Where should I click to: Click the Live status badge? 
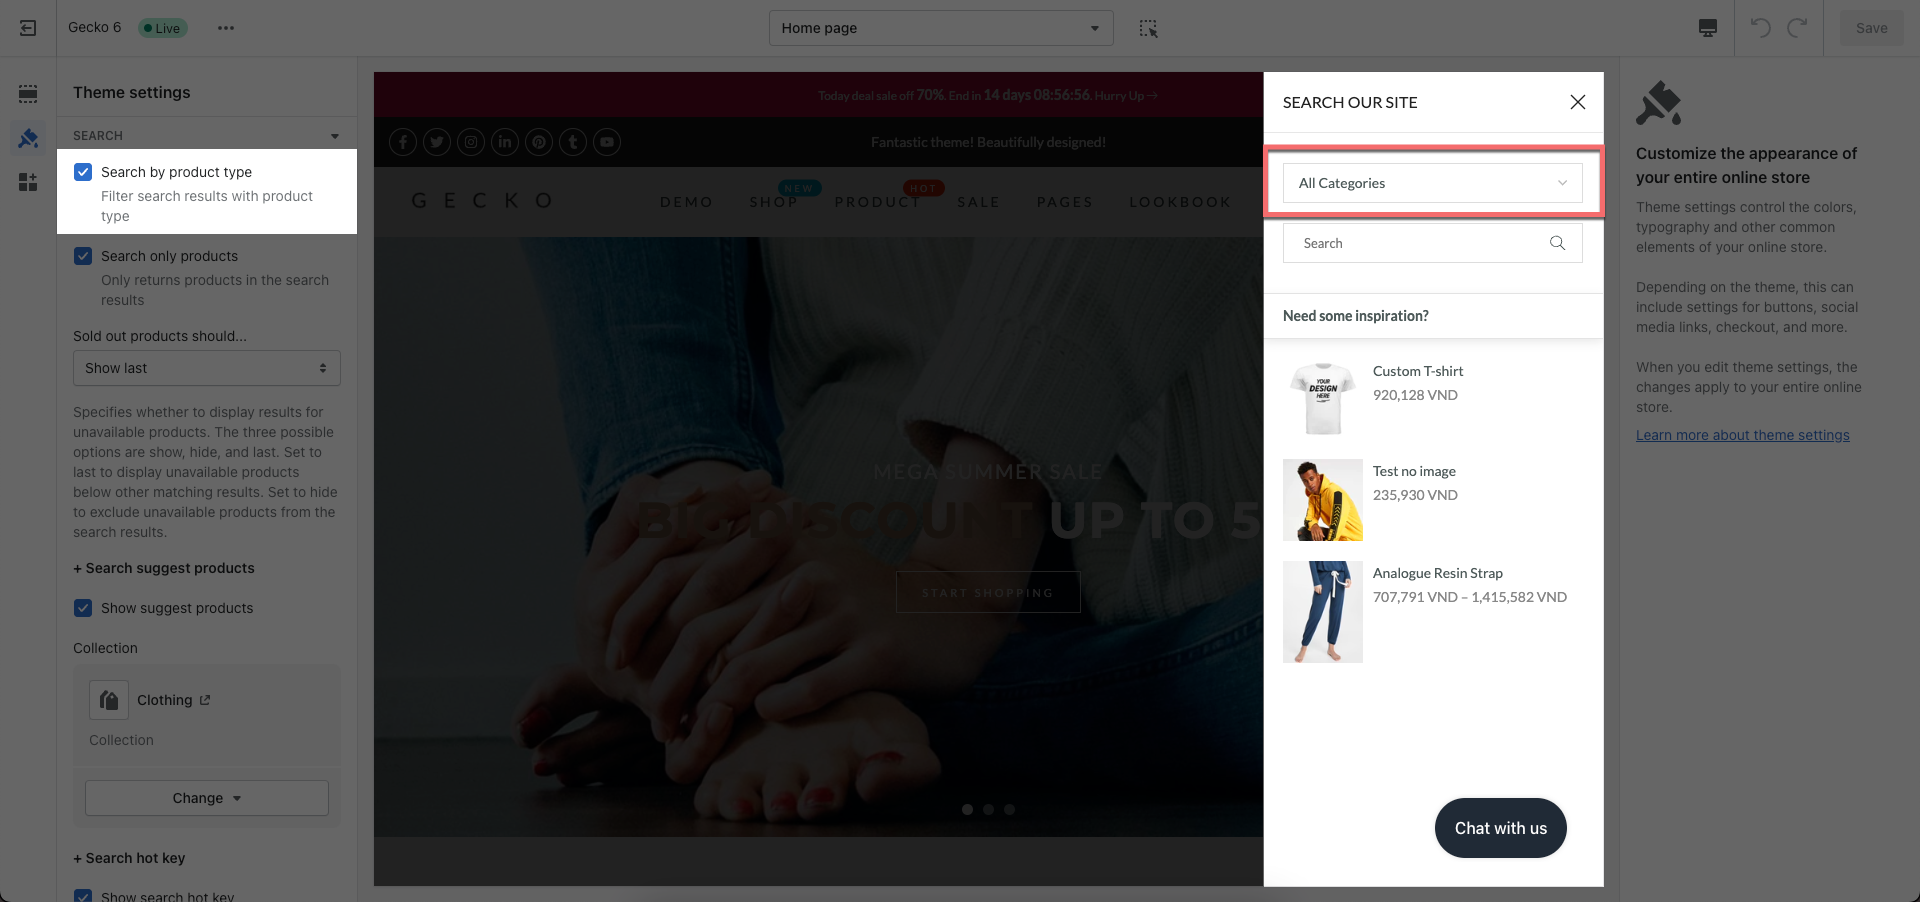[162, 28]
